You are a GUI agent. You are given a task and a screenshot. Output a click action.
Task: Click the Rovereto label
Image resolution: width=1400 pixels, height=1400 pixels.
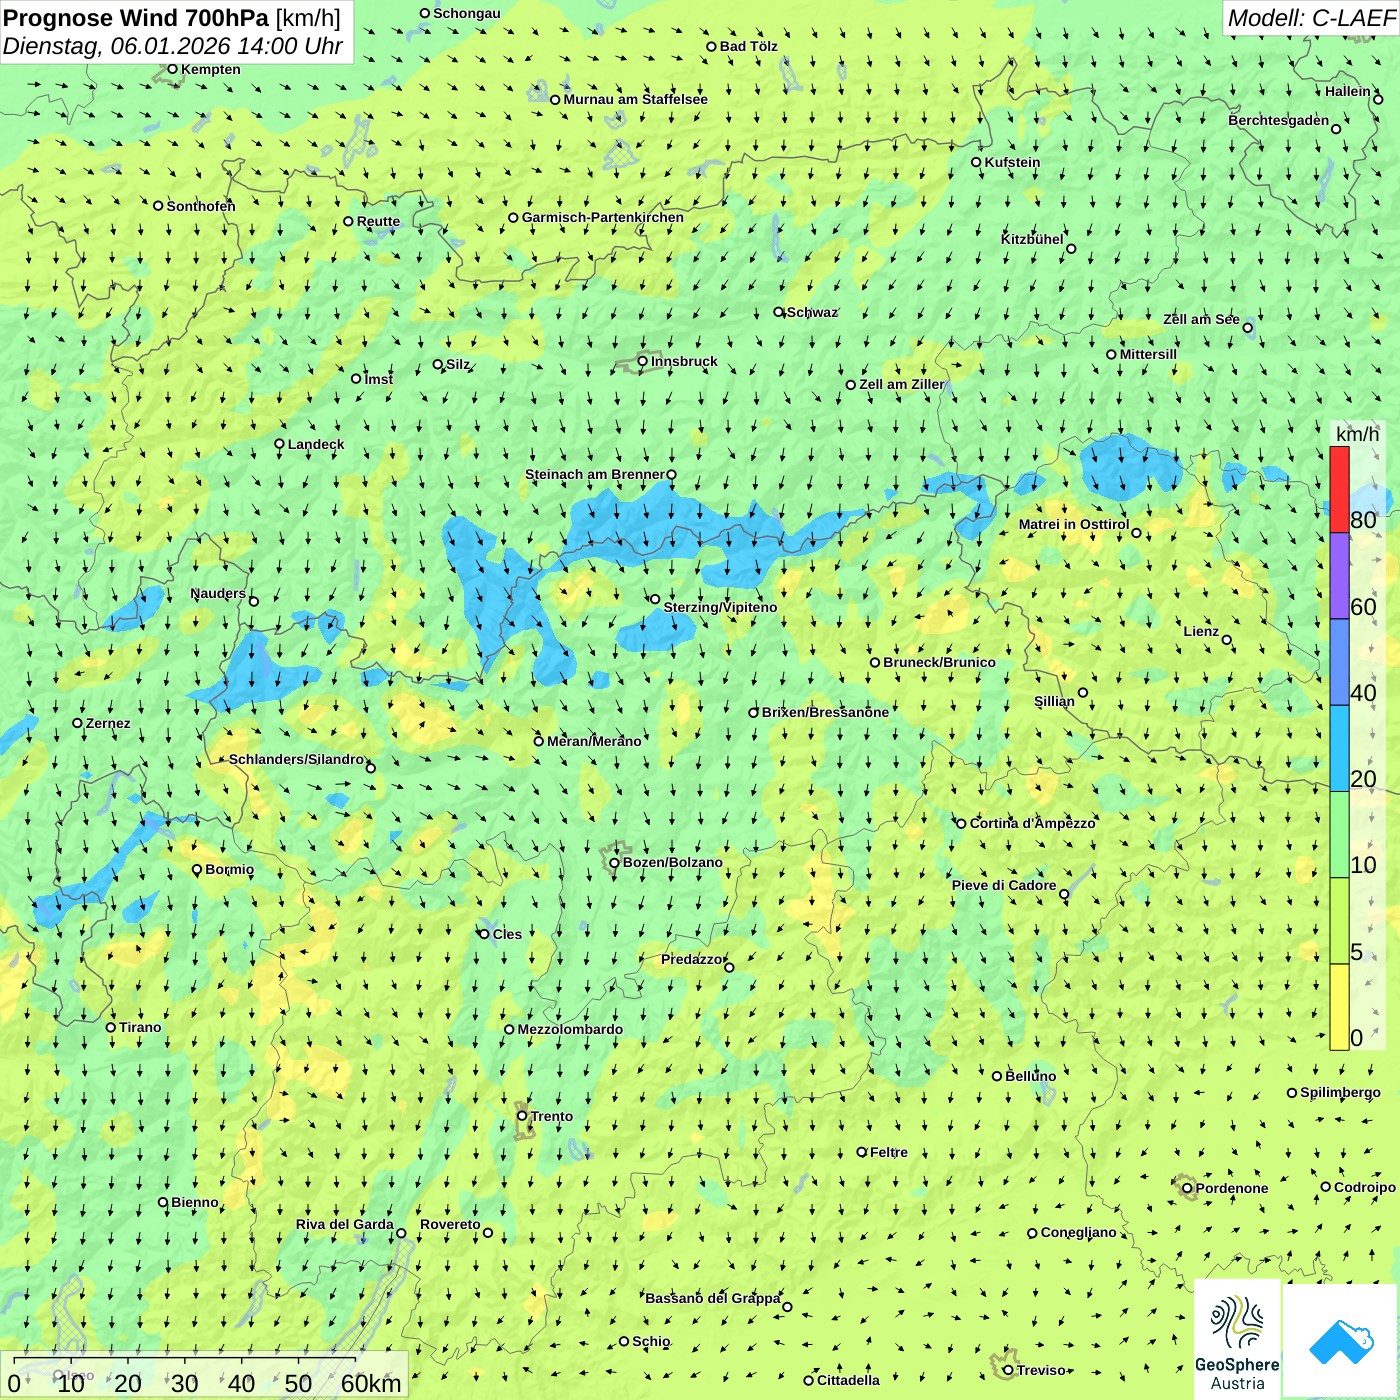tap(450, 1224)
